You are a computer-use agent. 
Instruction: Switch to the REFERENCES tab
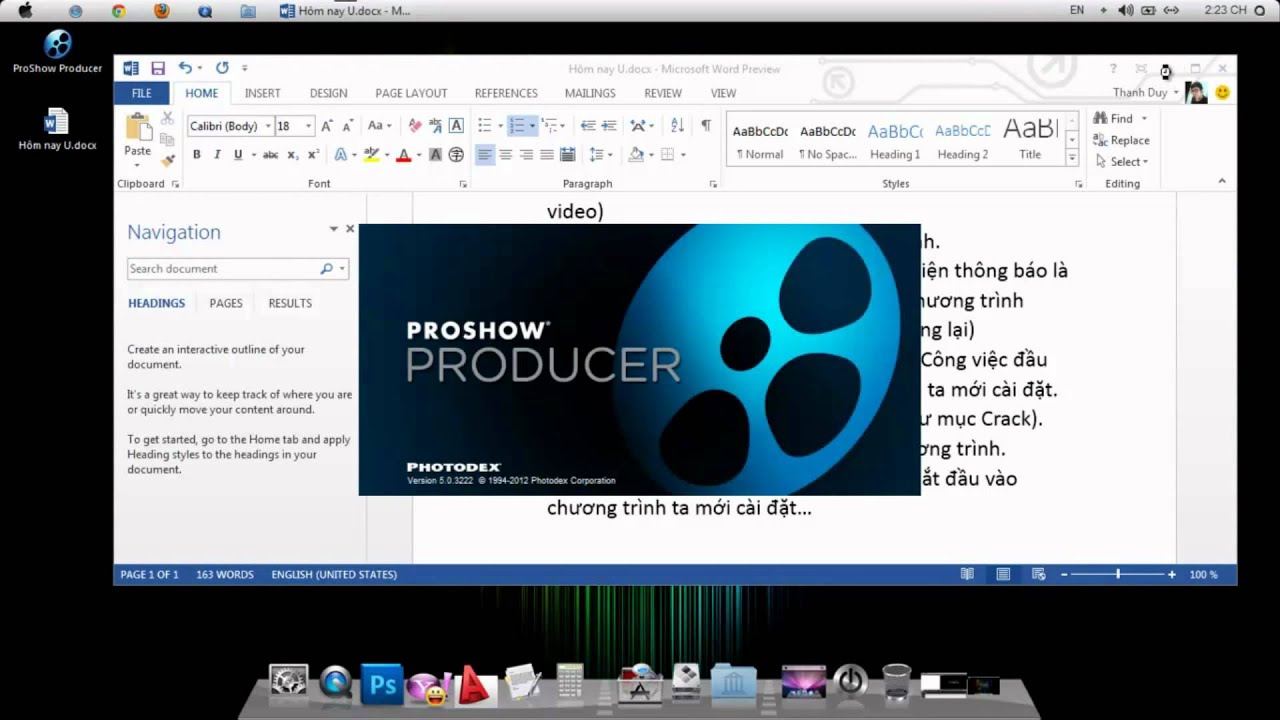click(x=506, y=93)
